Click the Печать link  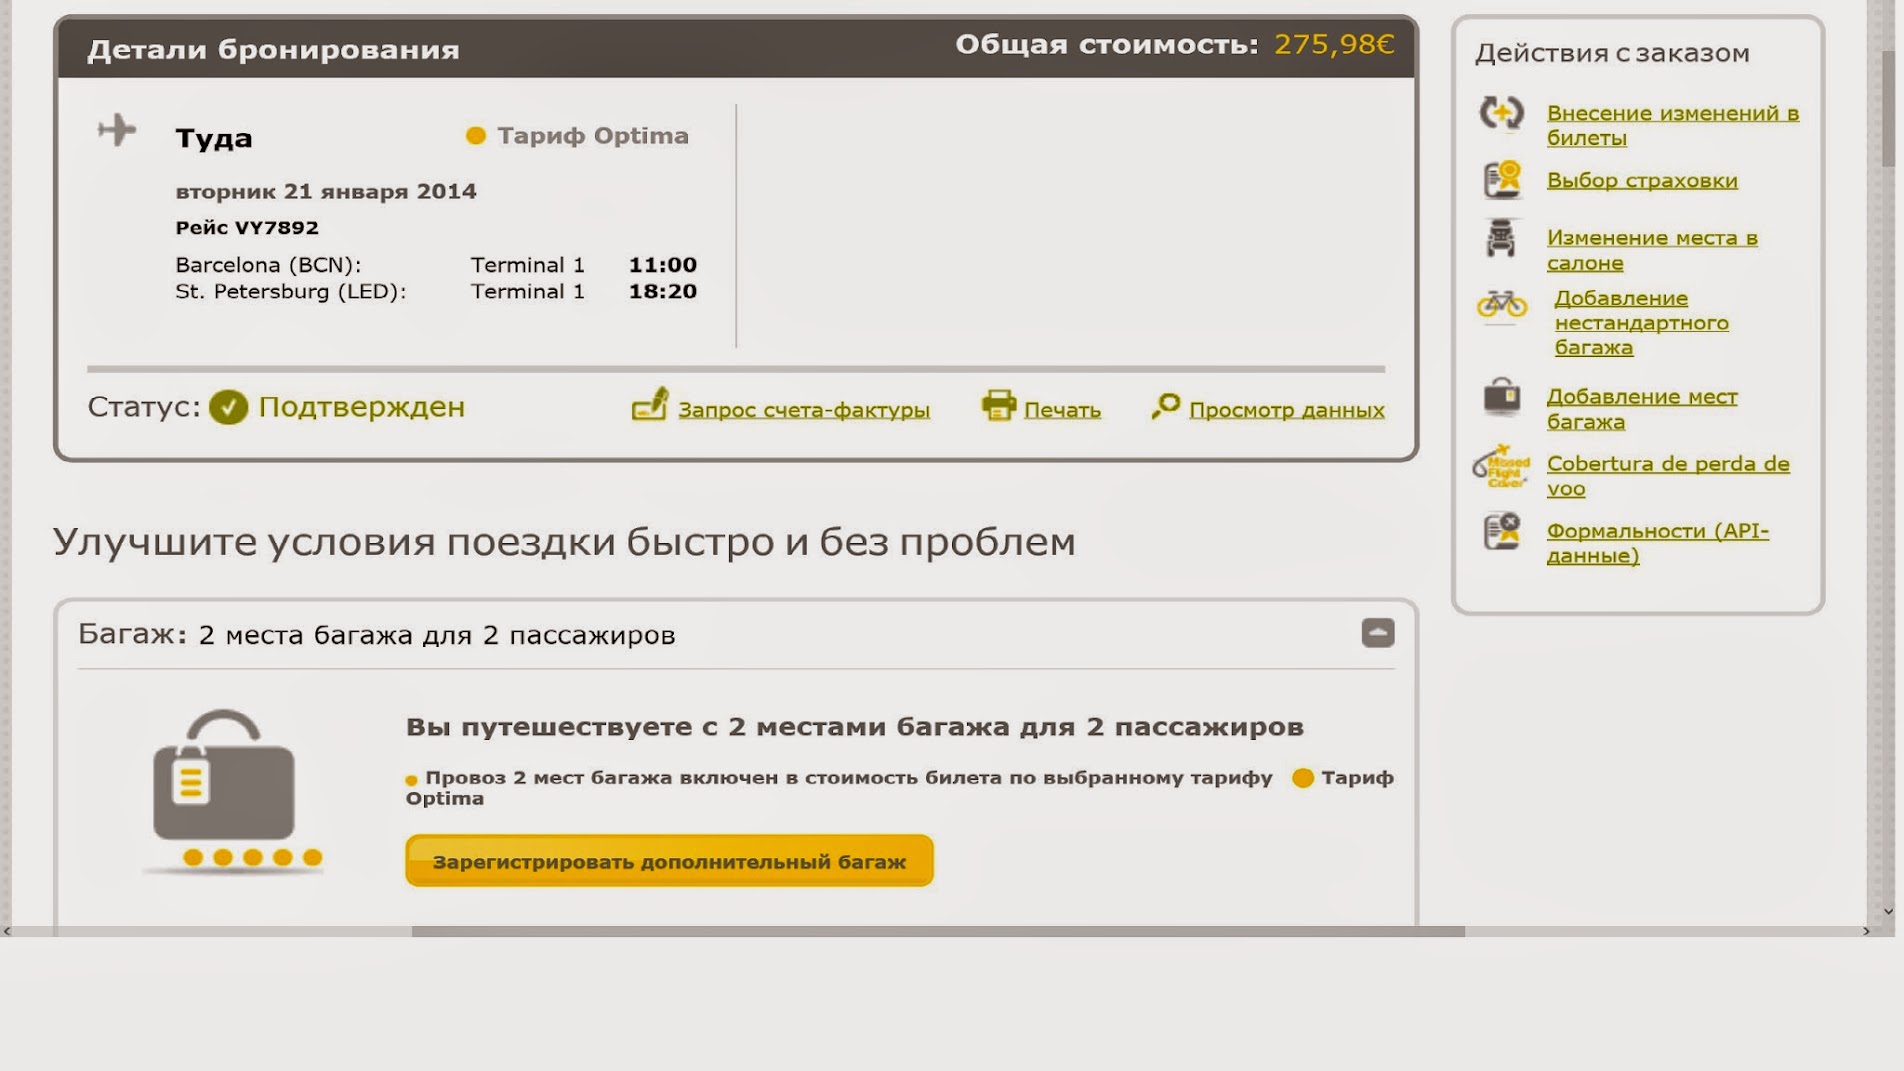[1062, 409]
